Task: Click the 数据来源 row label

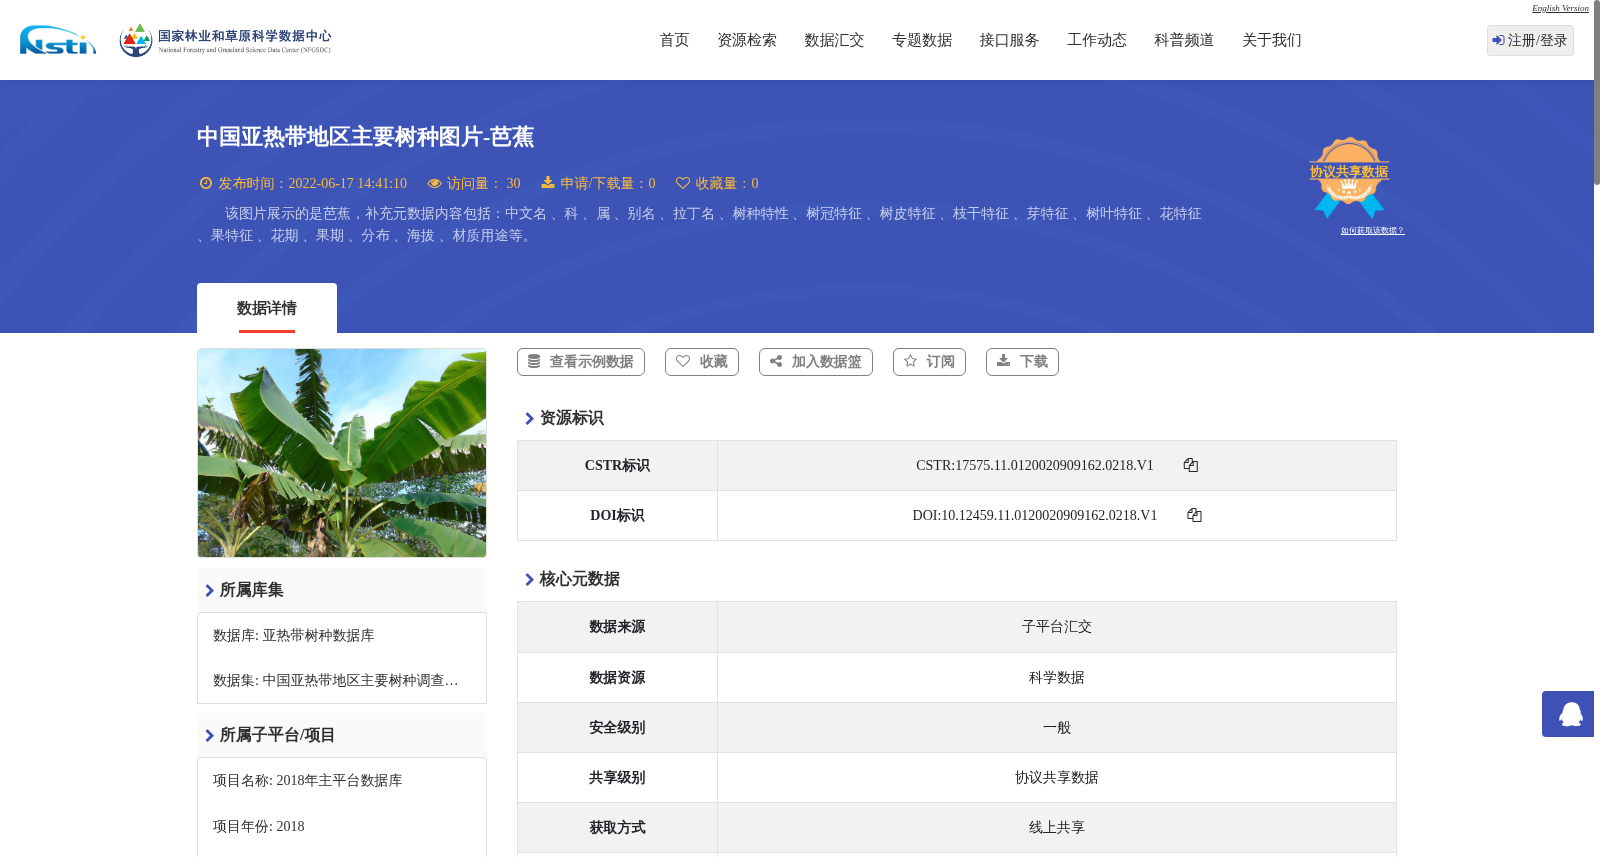Action: click(x=617, y=627)
